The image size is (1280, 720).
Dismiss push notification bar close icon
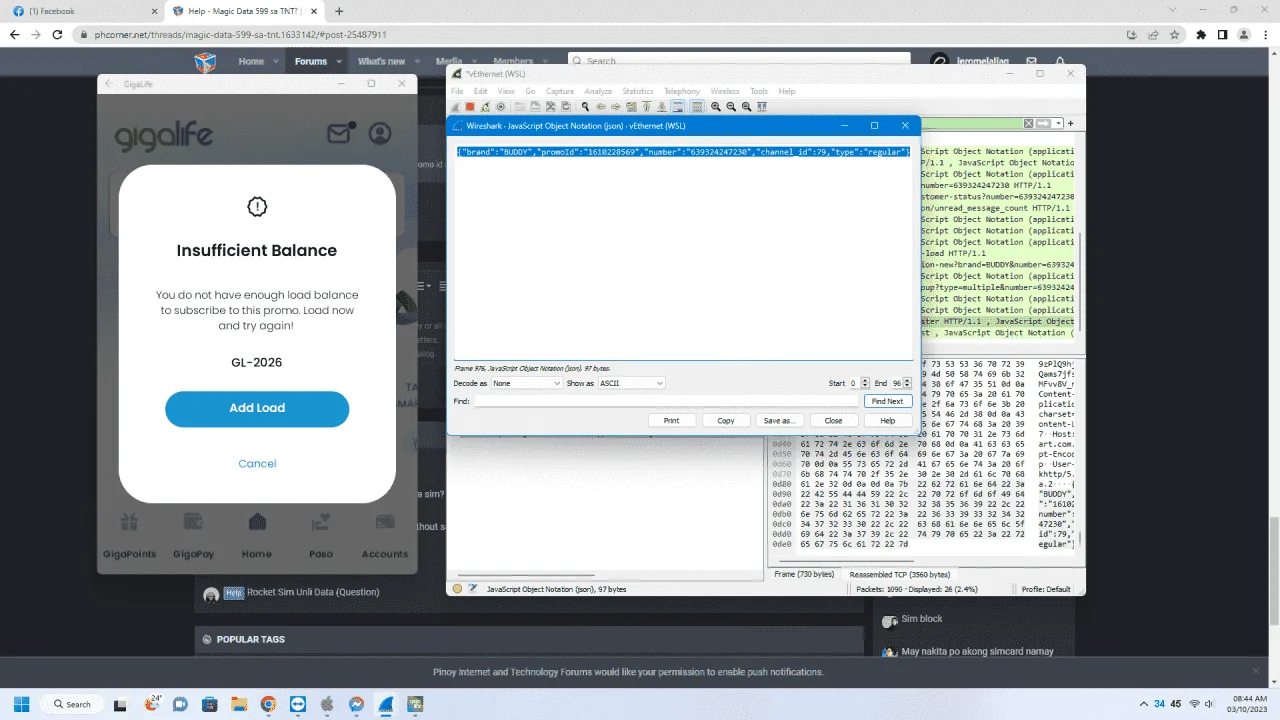(x=1256, y=671)
